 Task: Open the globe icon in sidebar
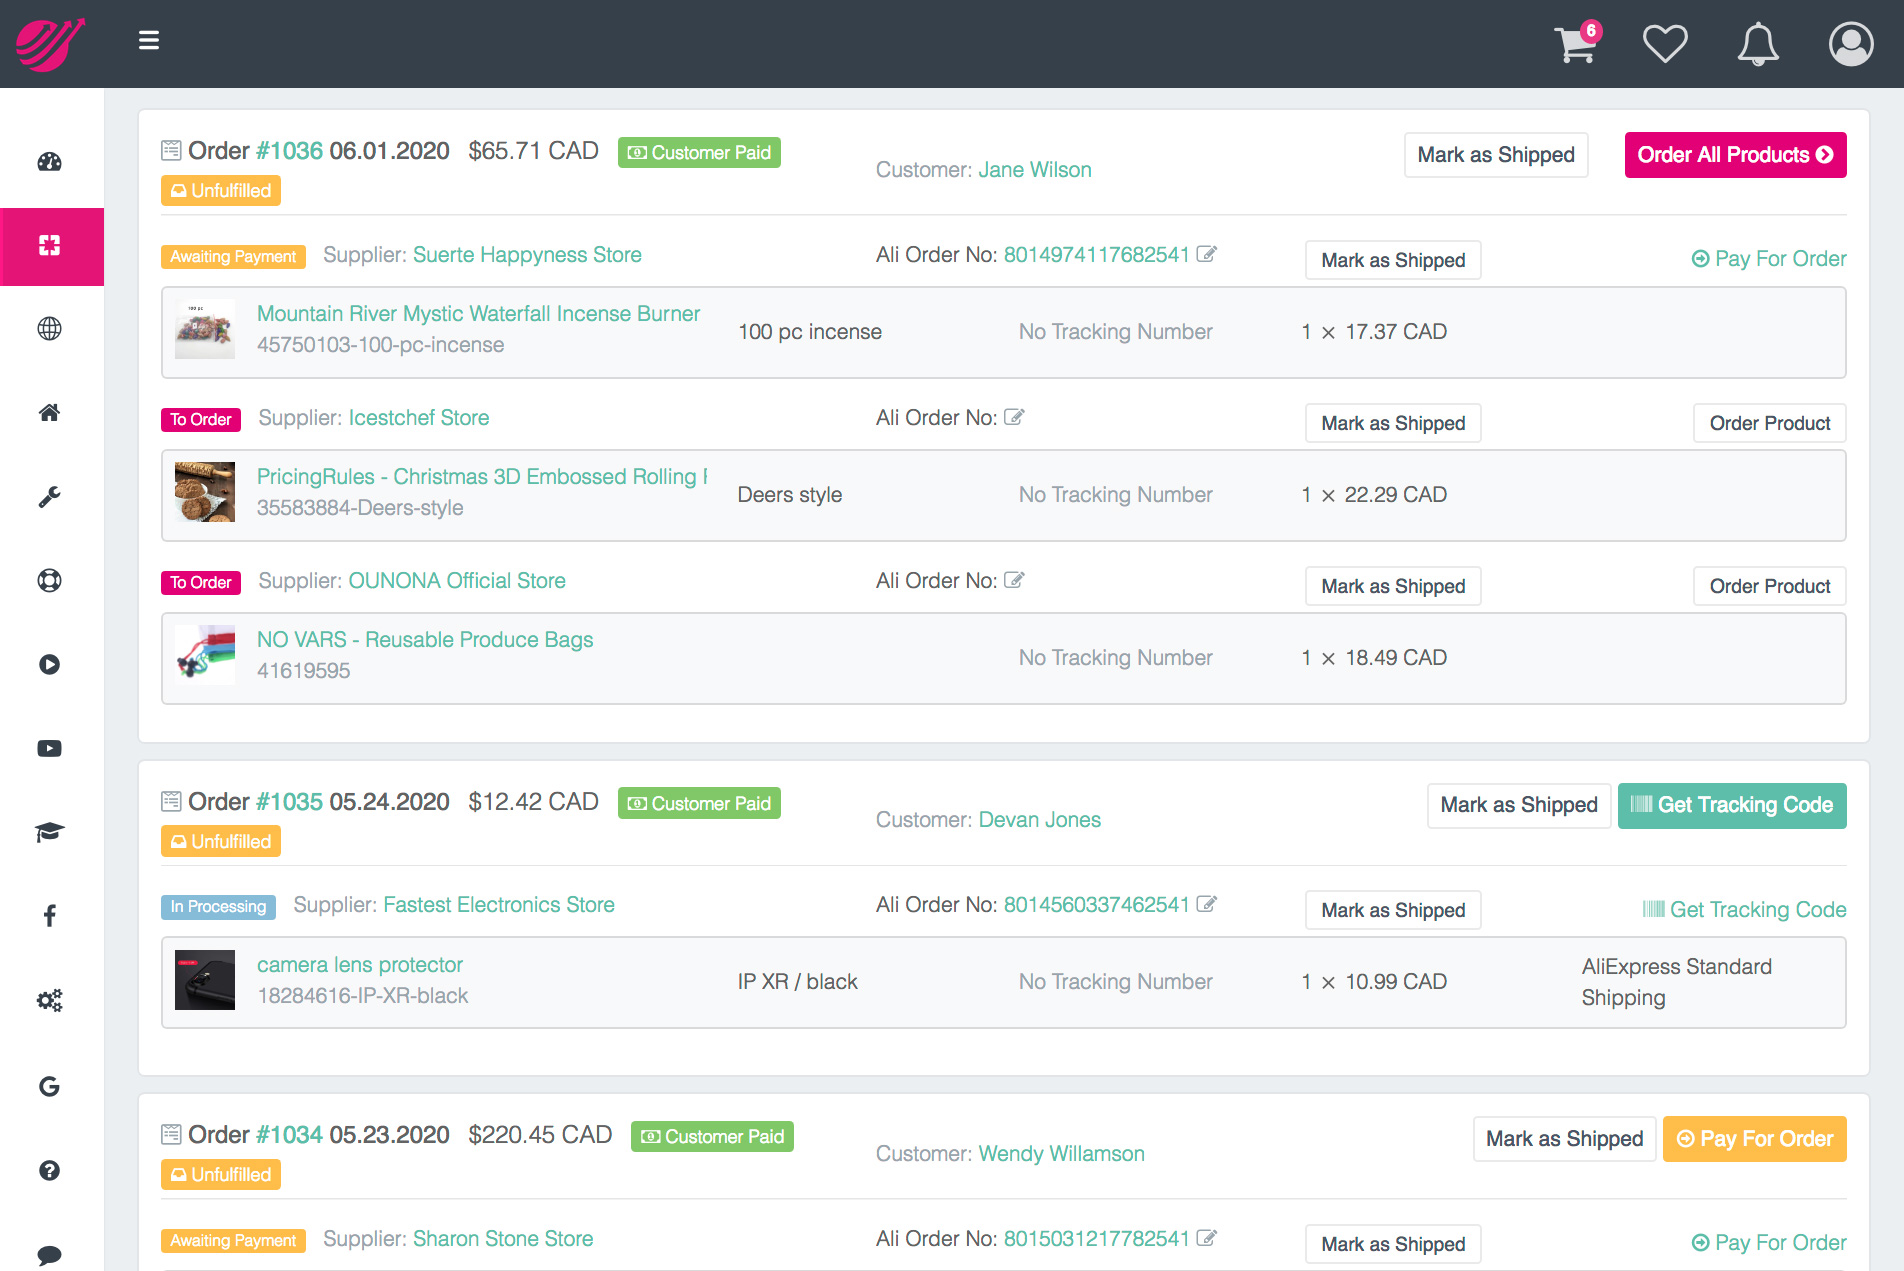coord(50,329)
